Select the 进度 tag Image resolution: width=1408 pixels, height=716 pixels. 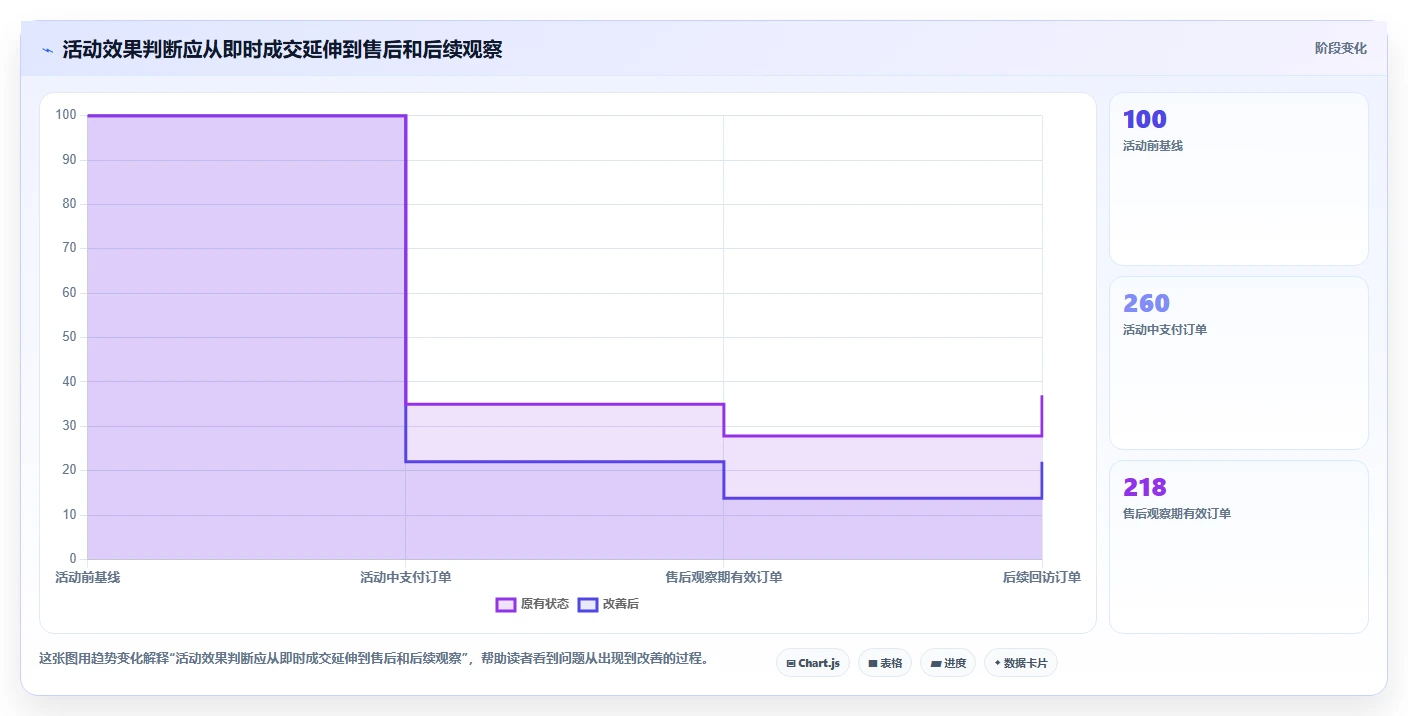[x=948, y=663]
